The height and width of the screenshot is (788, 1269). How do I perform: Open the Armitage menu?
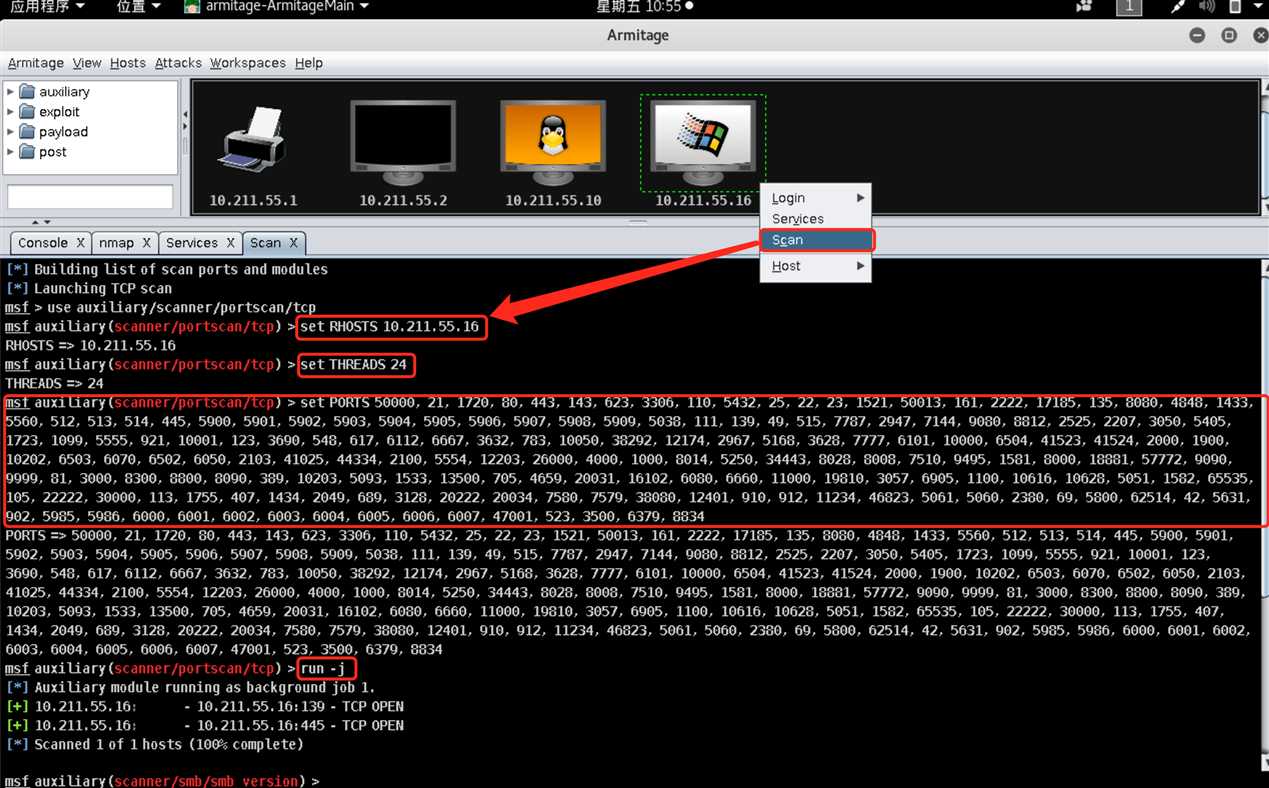pos(36,63)
